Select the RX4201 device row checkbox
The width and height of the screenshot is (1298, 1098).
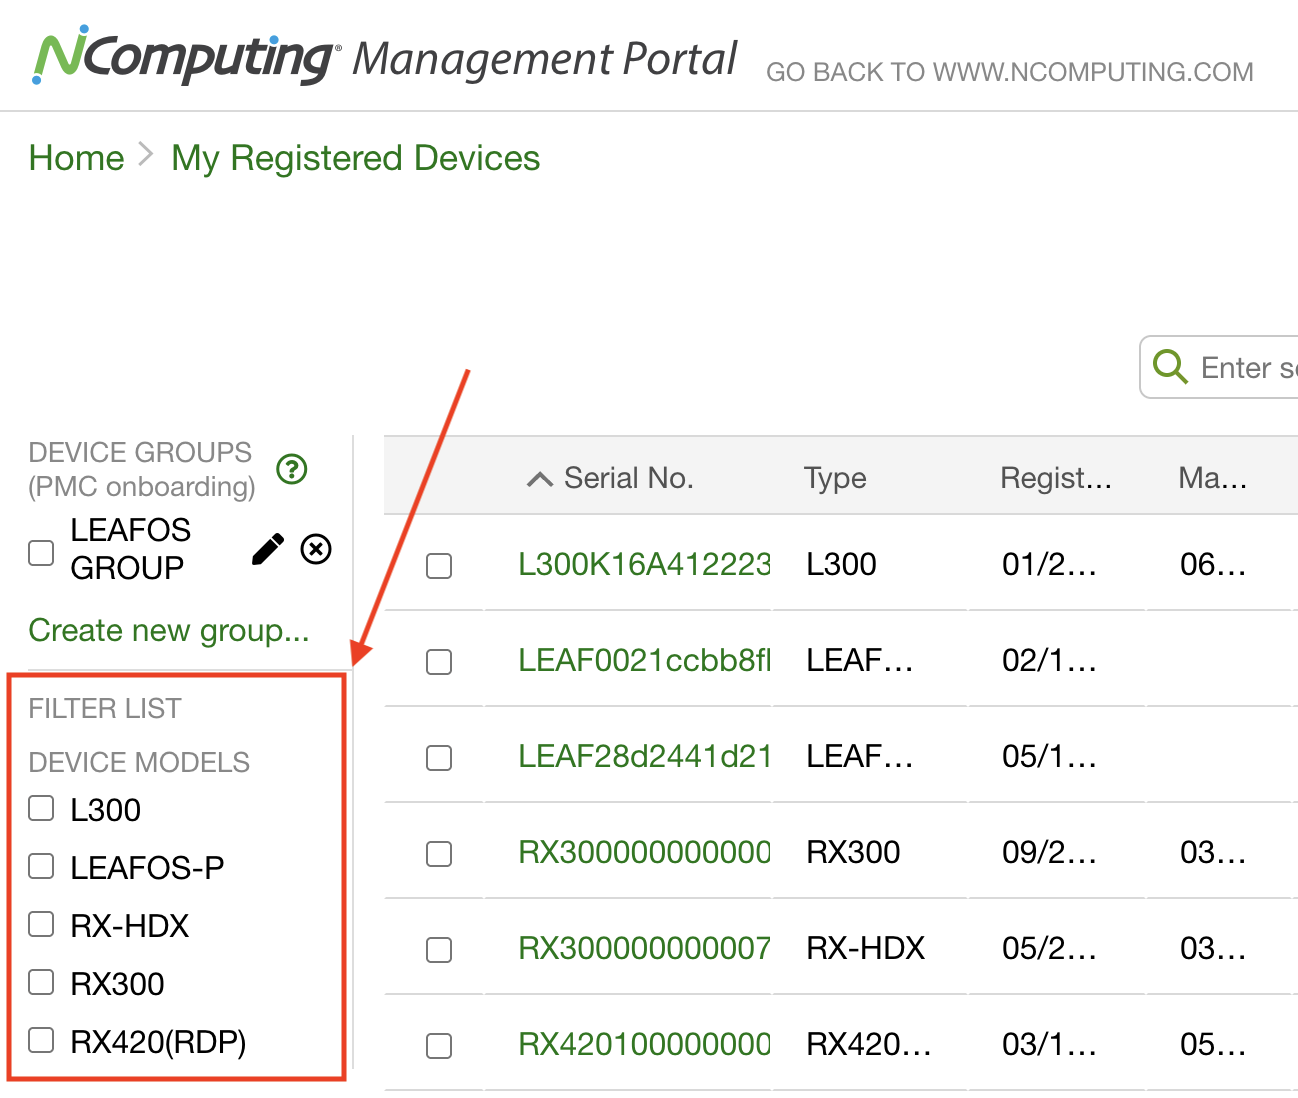tap(439, 1046)
